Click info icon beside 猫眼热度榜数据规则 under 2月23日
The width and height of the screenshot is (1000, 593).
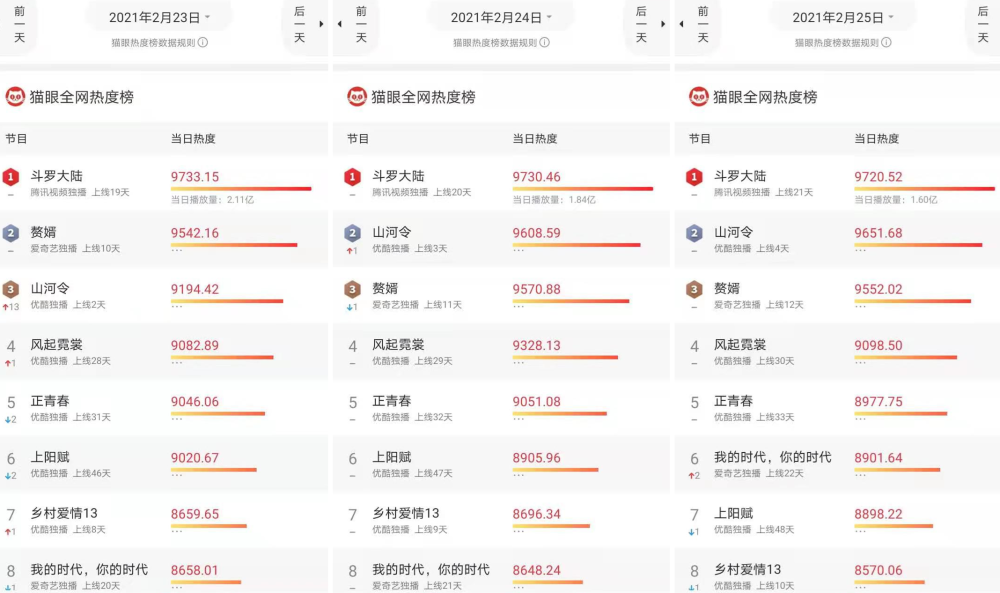coord(203,43)
